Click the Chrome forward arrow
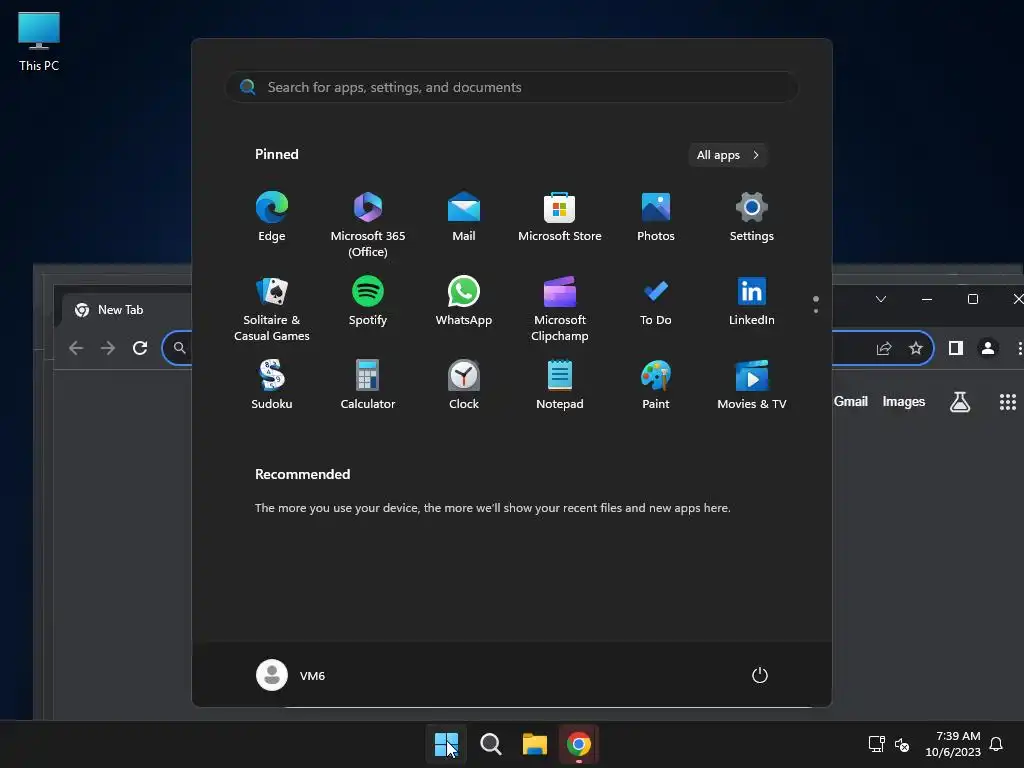This screenshot has width=1024, height=768. click(x=108, y=348)
